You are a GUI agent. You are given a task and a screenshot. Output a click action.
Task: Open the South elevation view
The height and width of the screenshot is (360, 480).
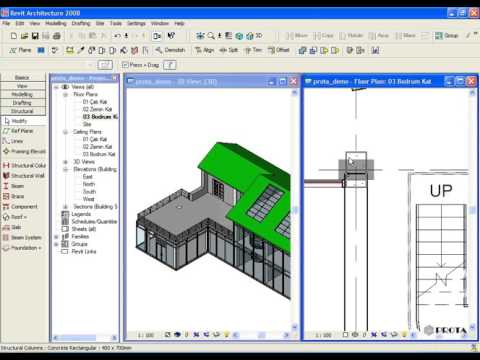tap(89, 192)
